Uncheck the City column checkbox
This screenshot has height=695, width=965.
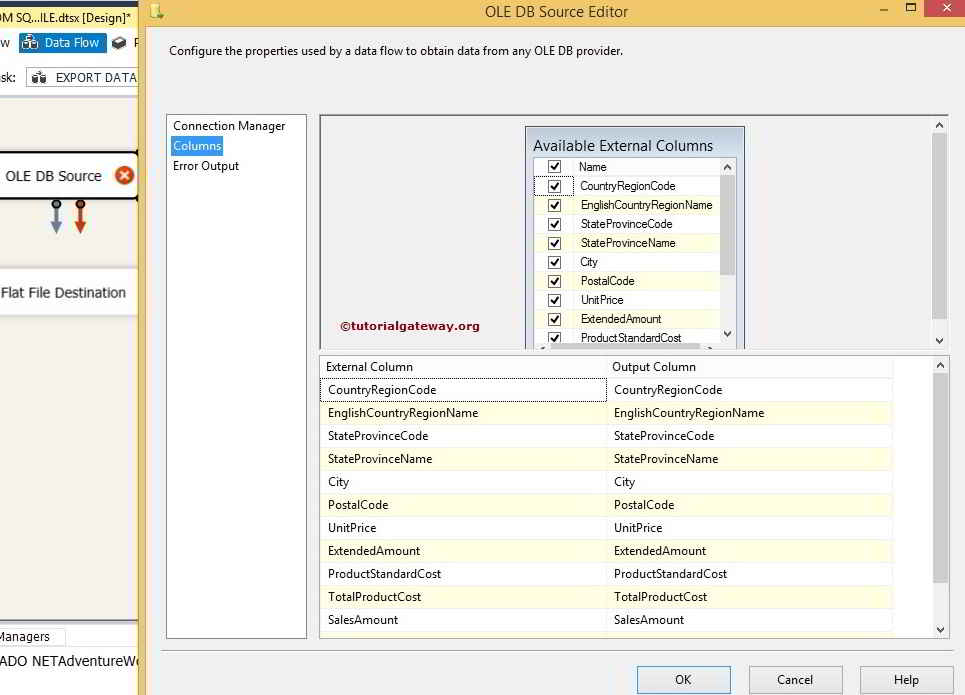pos(554,262)
